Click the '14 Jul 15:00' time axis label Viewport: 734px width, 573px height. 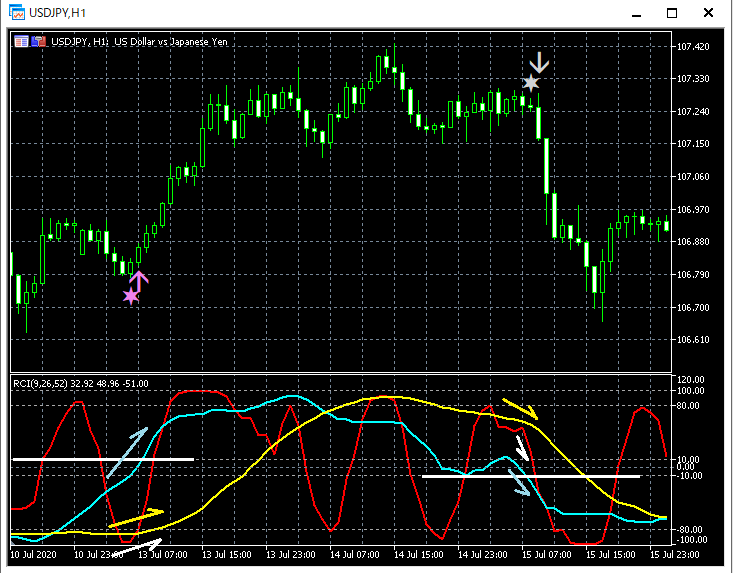tap(418, 555)
